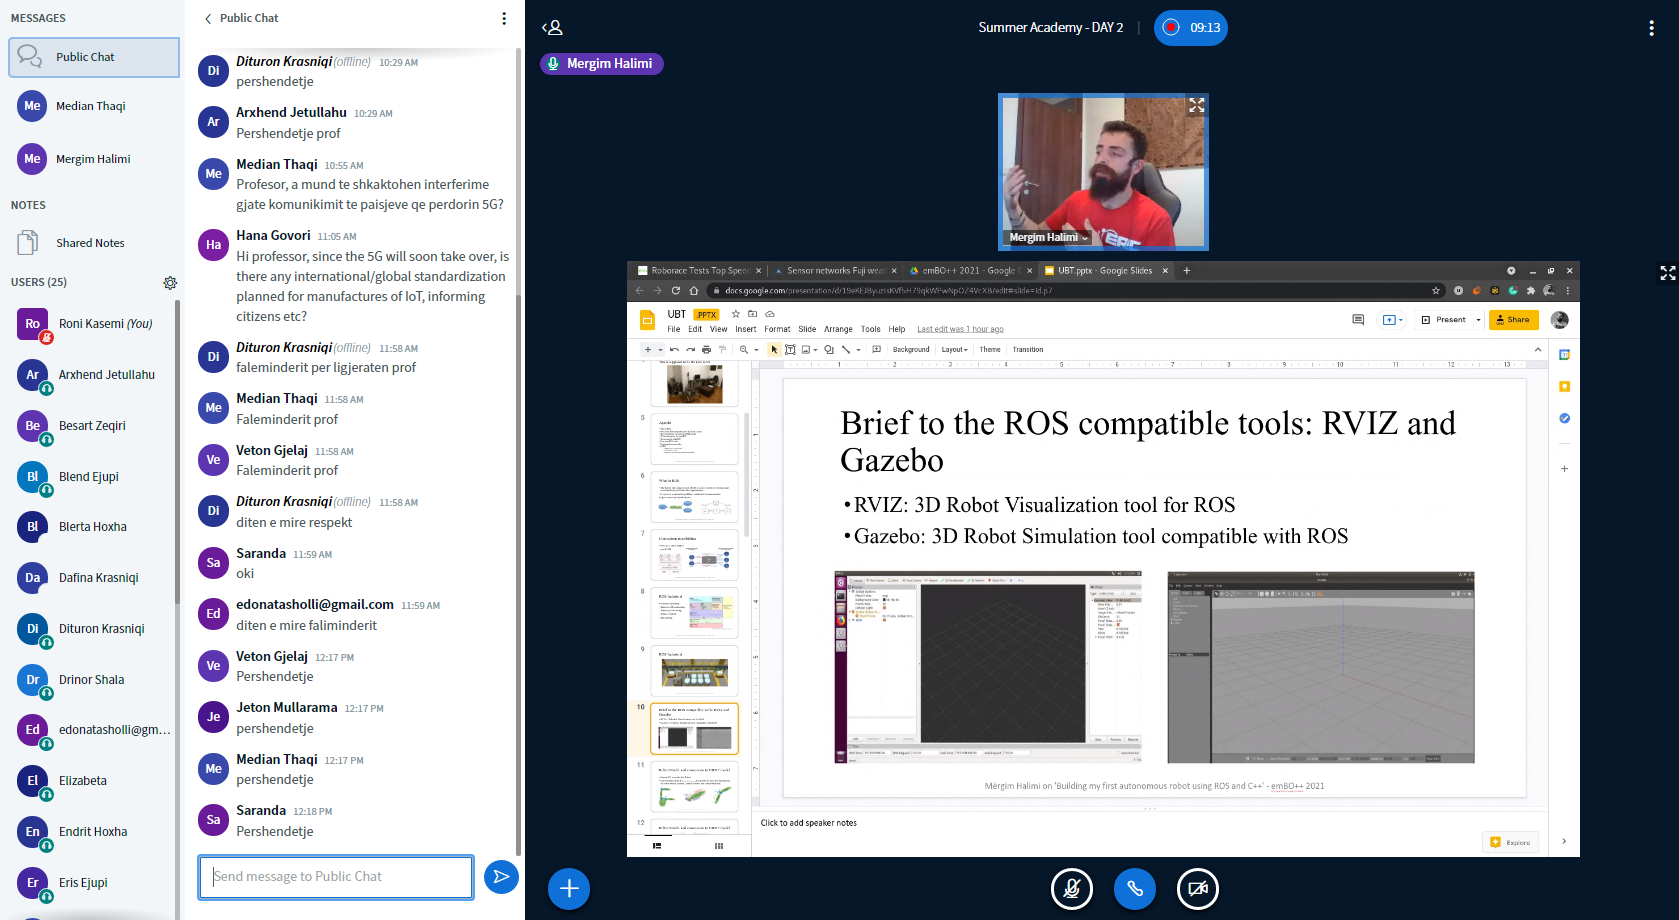Open manage users gear settings
The image size is (1679, 920).
(x=170, y=283)
